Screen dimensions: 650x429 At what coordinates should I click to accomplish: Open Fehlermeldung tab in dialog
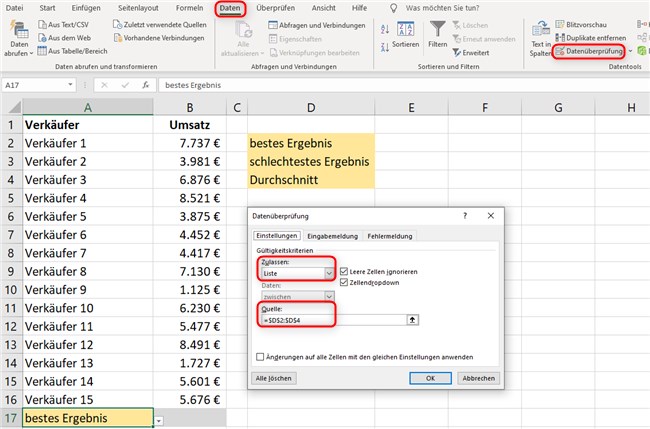click(390, 236)
